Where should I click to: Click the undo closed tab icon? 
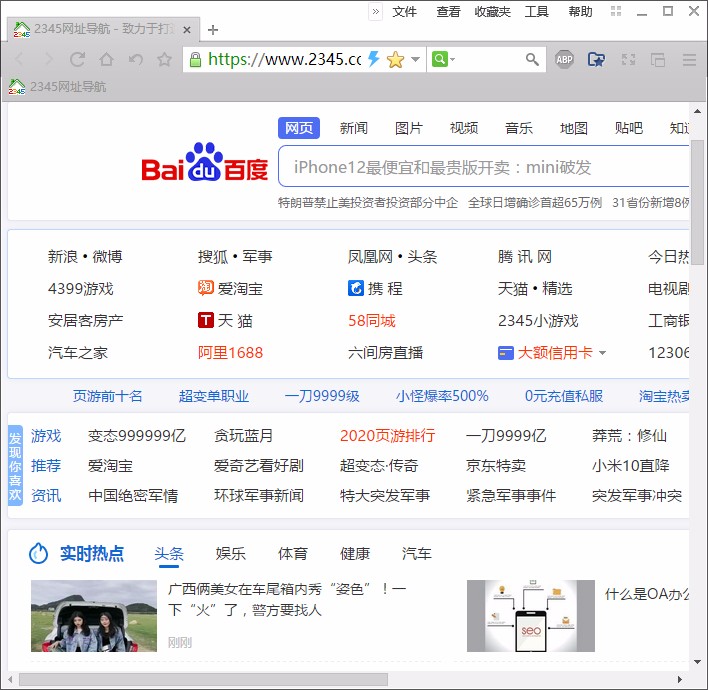click(x=135, y=59)
